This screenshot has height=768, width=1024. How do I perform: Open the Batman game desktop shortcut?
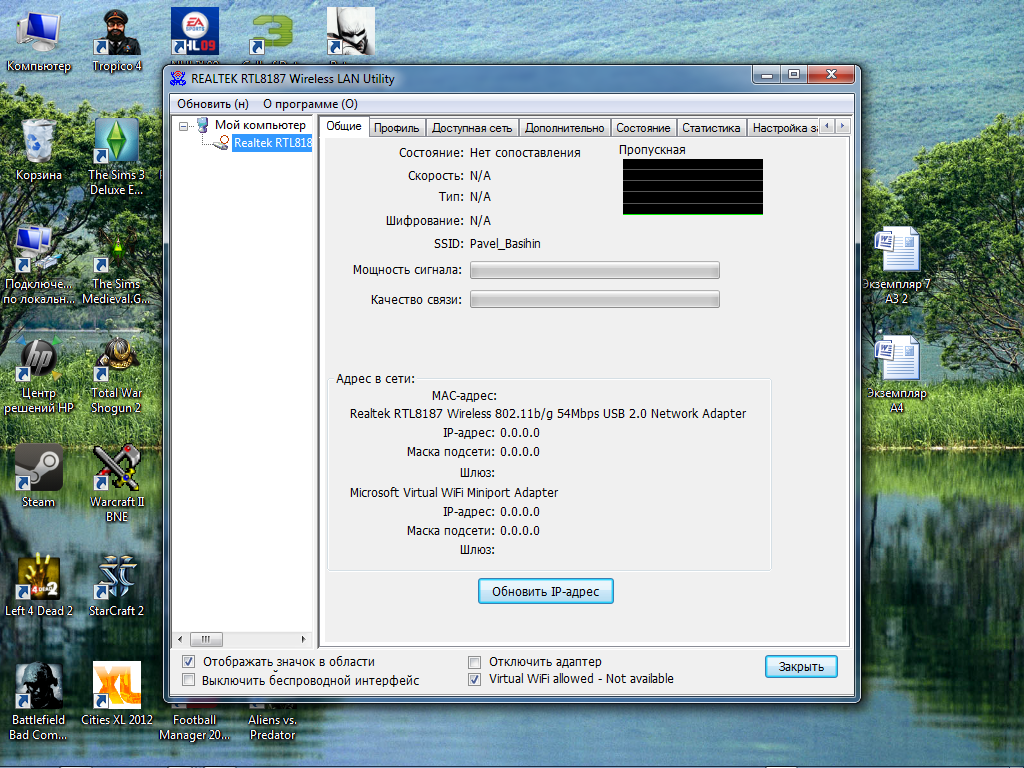click(x=351, y=31)
